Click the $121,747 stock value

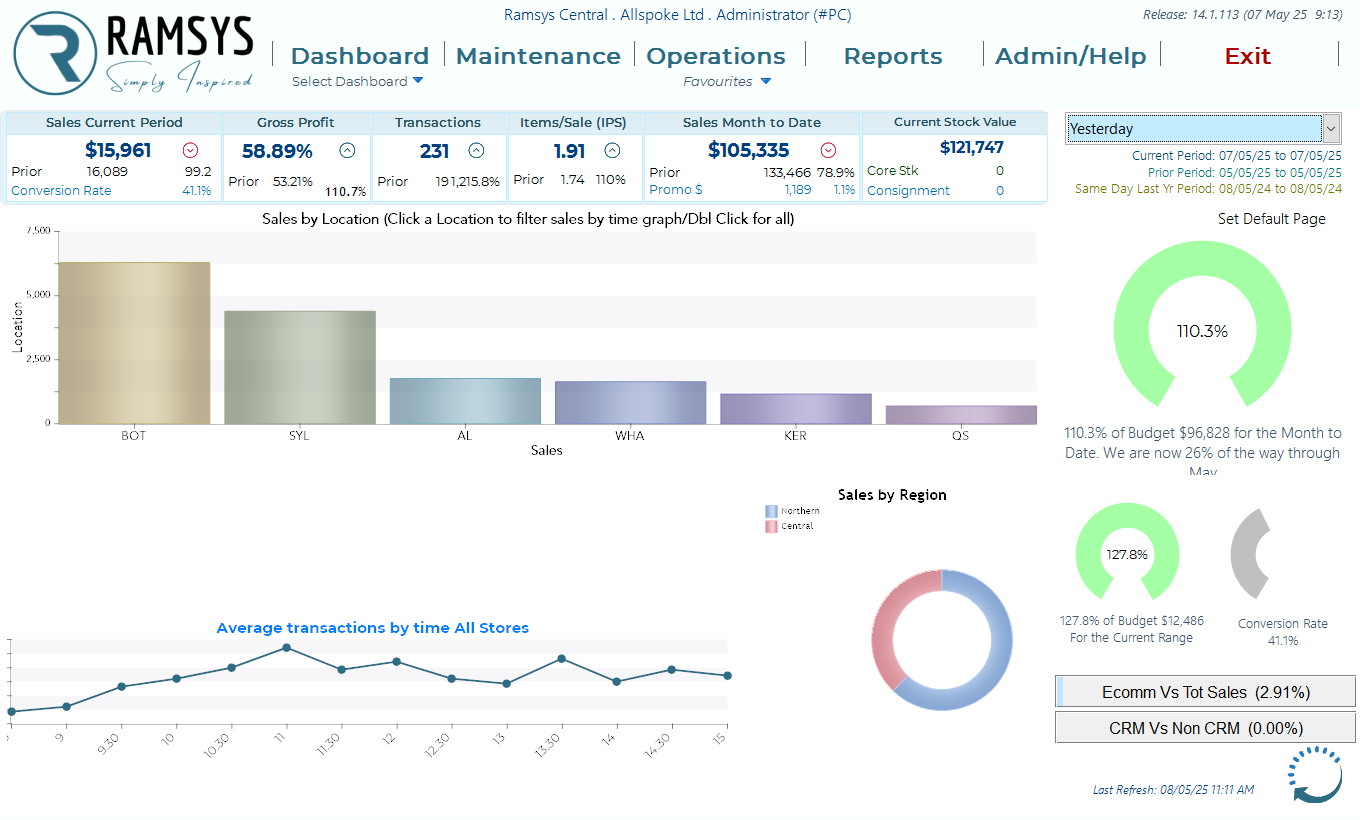972,148
